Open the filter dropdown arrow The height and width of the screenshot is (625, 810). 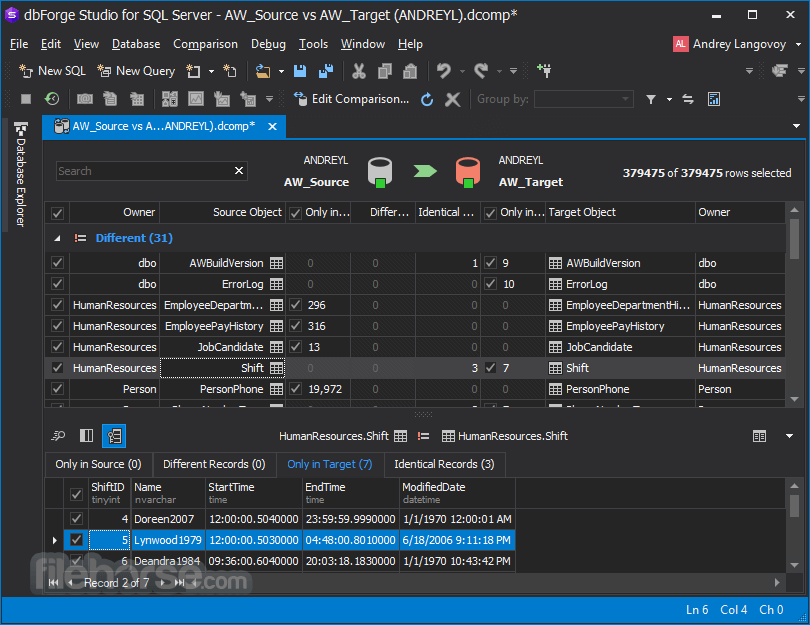[669, 99]
